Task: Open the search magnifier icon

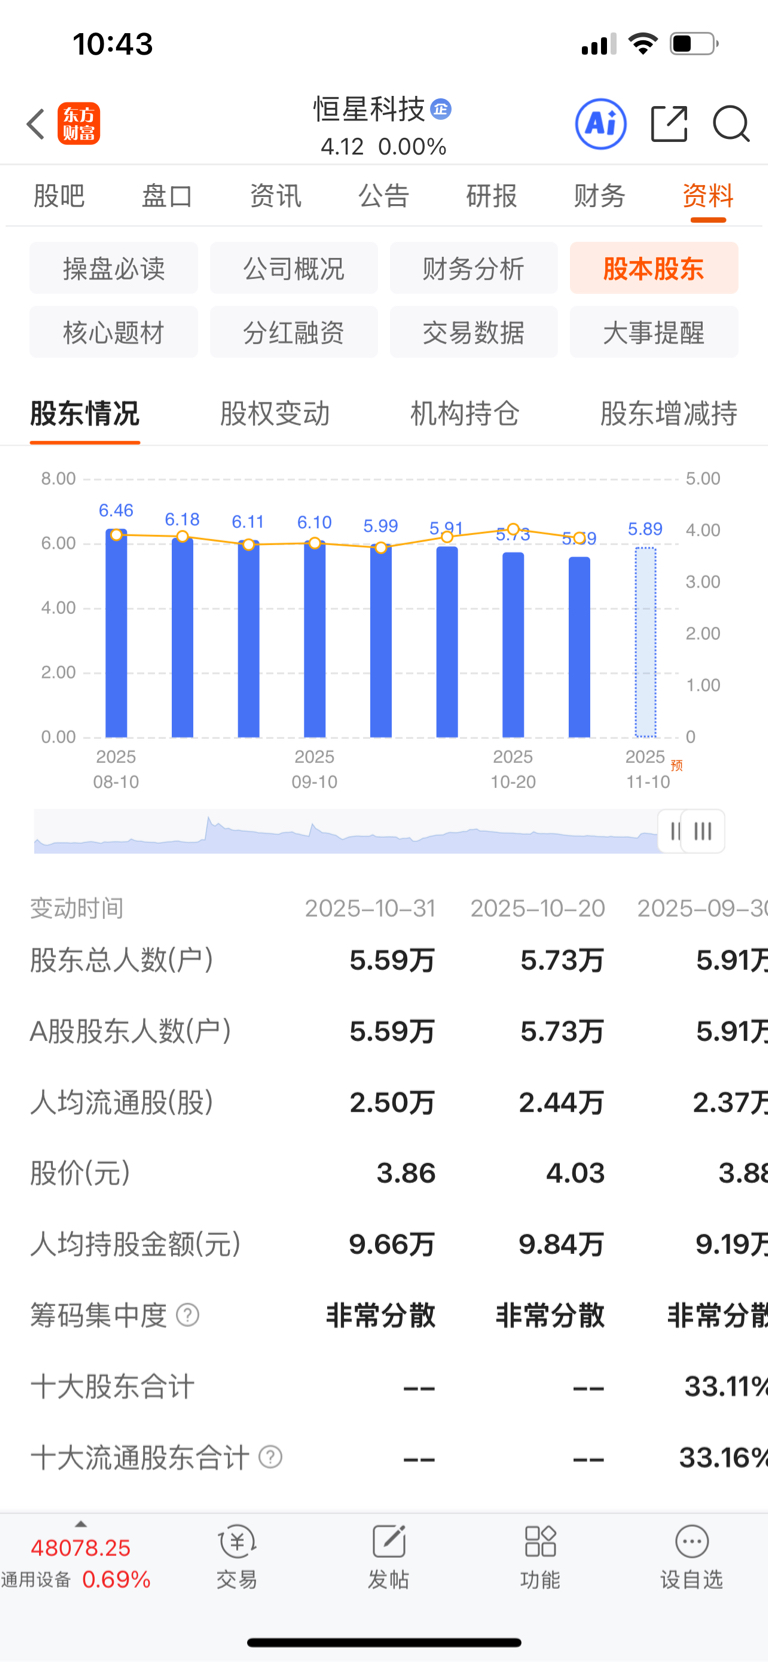Action: tap(731, 124)
